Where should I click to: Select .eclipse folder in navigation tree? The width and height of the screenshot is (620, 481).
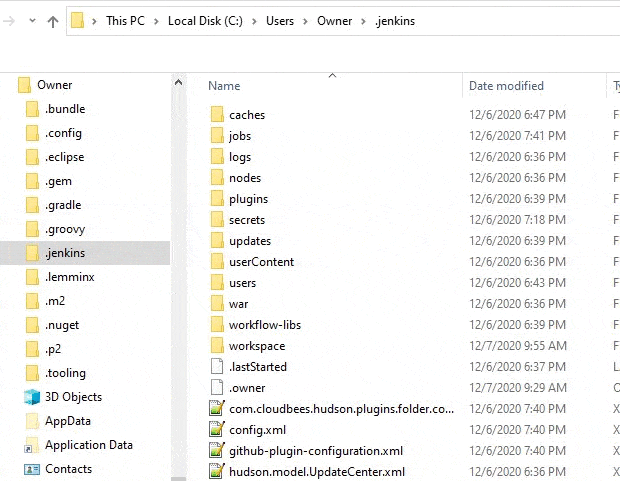64,157
